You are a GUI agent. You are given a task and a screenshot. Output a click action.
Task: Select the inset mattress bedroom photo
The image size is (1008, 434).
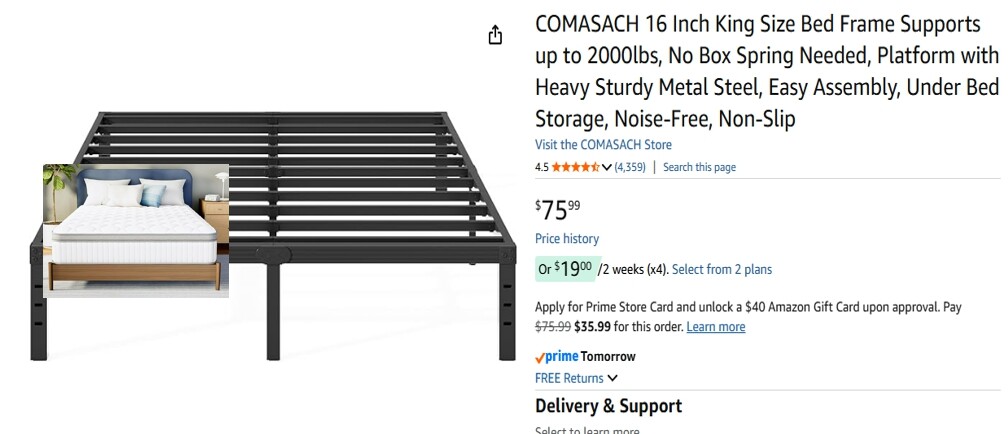coord(136,231)
